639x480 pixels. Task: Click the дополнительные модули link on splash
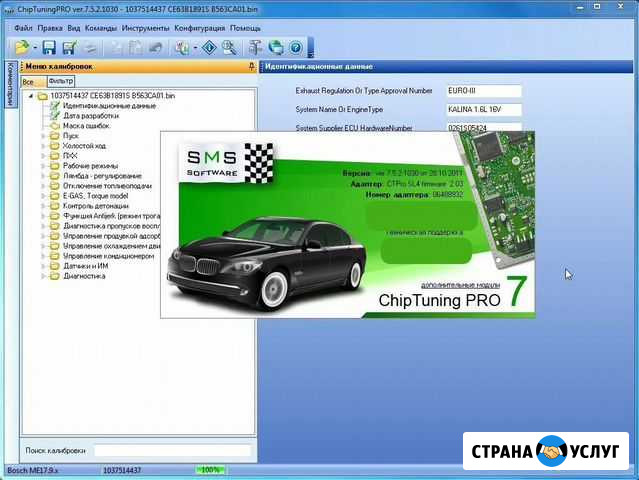pos(460,285)
